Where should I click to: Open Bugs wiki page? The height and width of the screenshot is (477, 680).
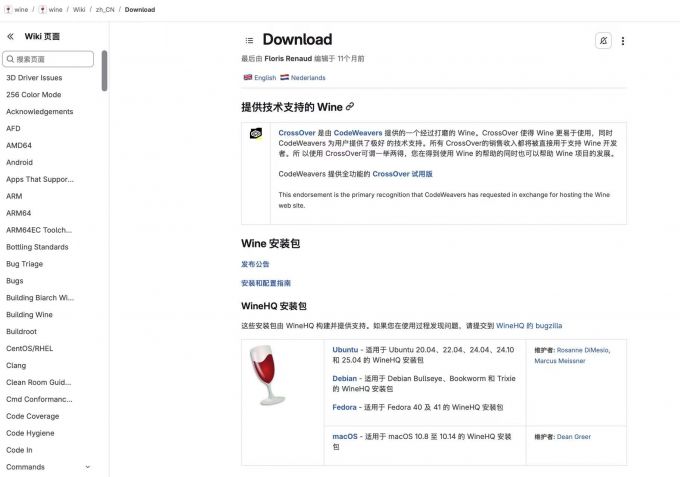[x=15, y=281]
